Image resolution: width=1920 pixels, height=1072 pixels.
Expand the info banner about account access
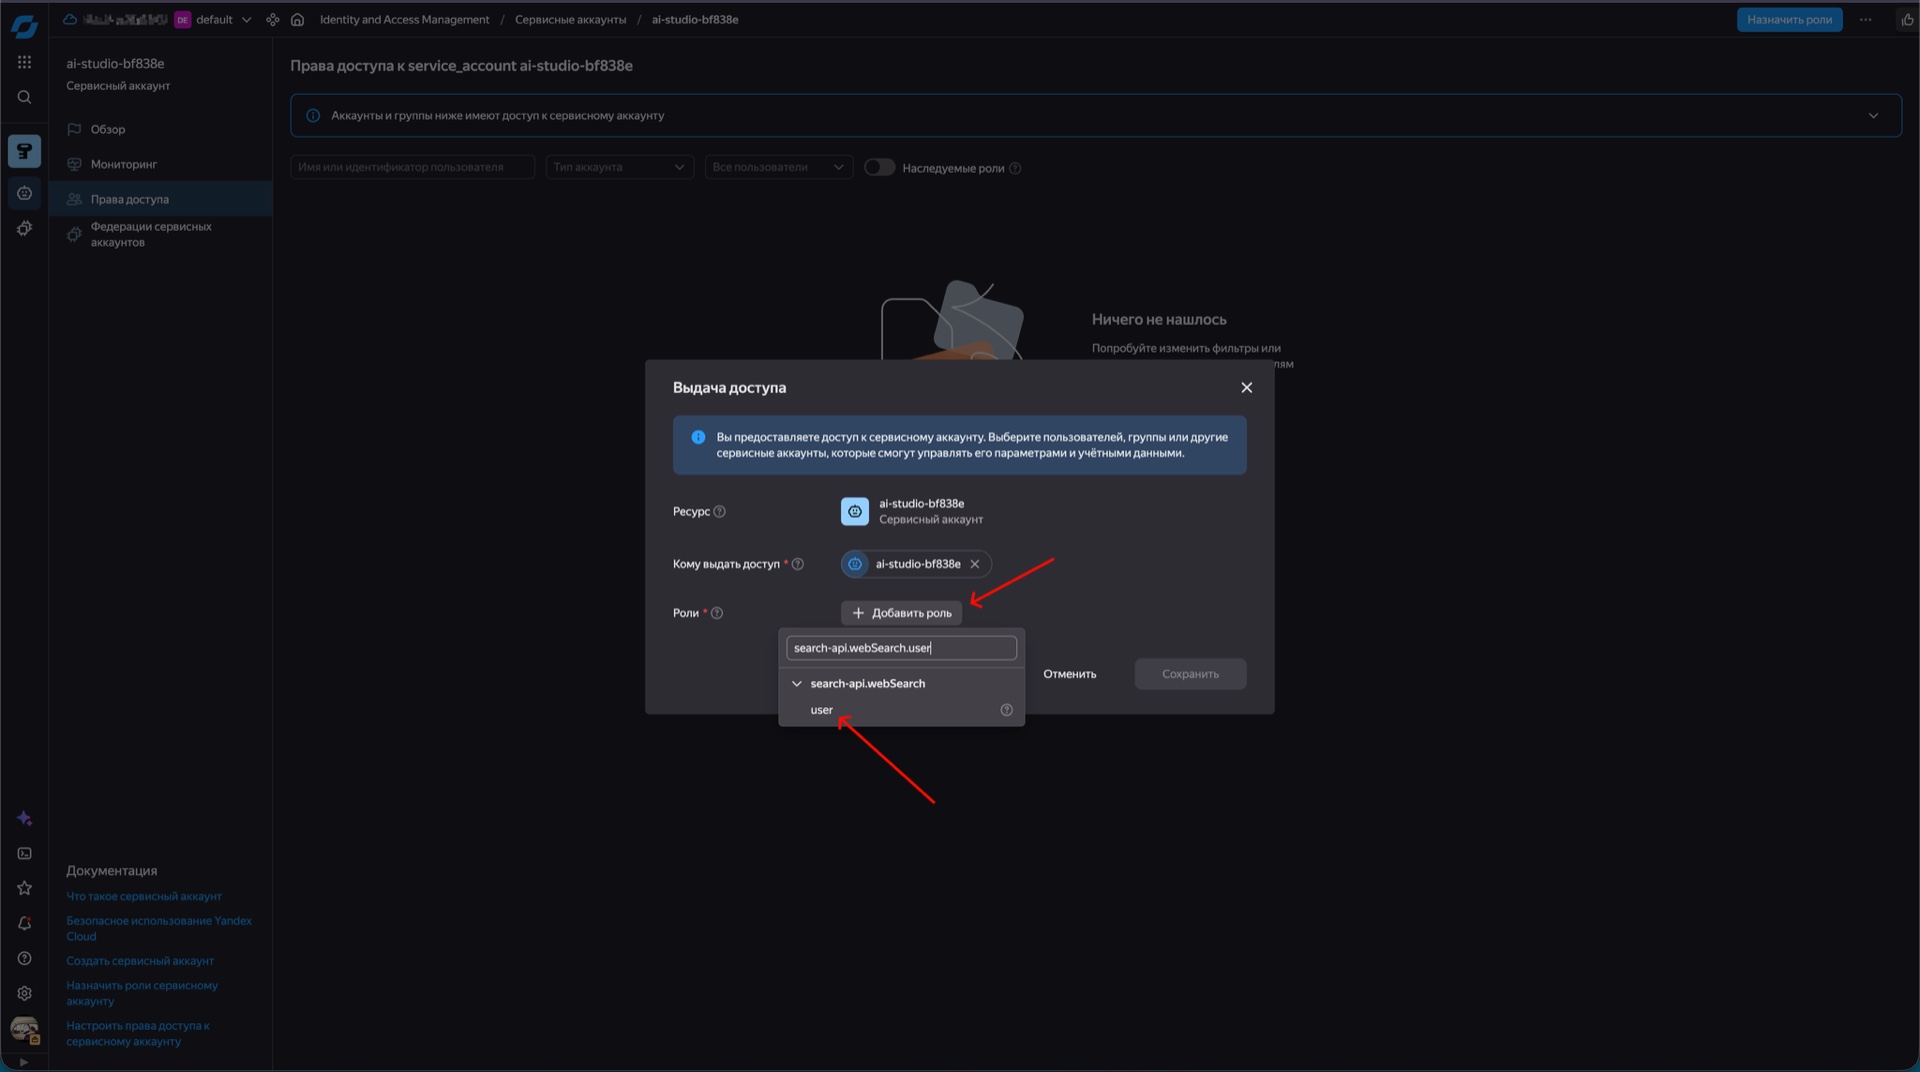pos(1874,115)
